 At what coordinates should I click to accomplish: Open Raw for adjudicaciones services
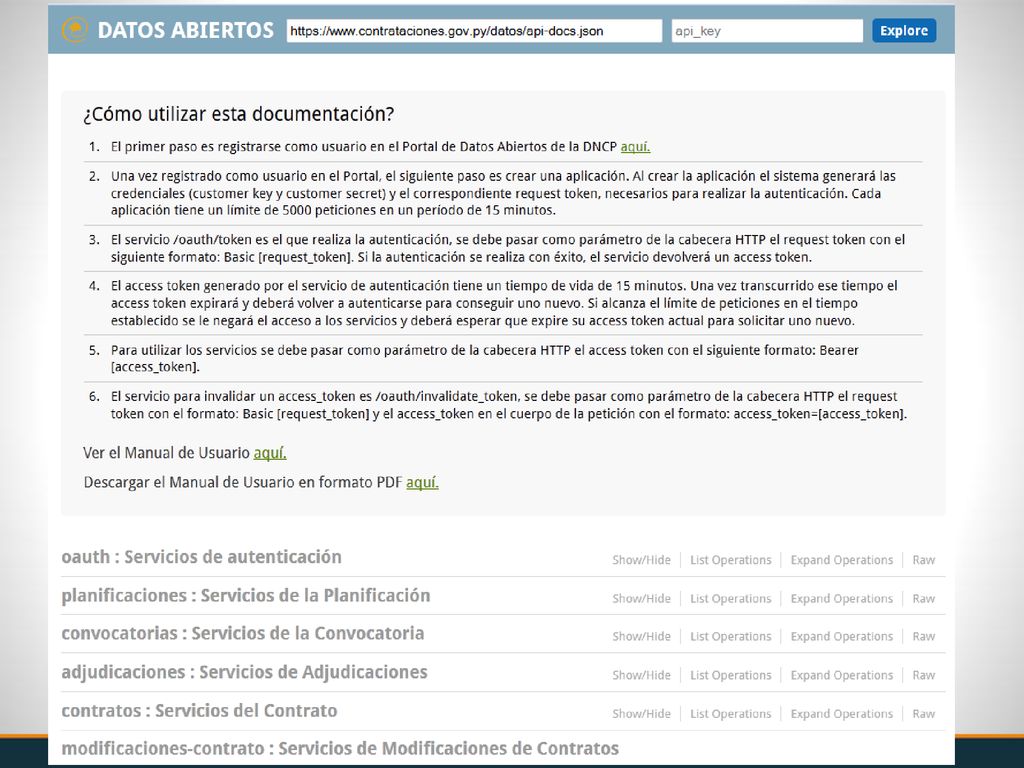(x=923, y=675)
